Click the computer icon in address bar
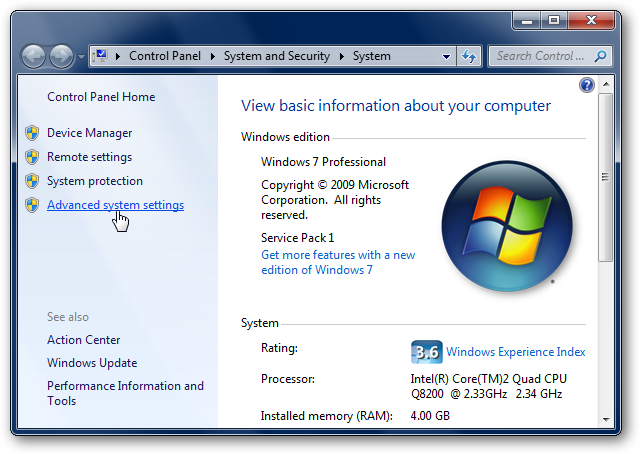 (x=100, y=56)
